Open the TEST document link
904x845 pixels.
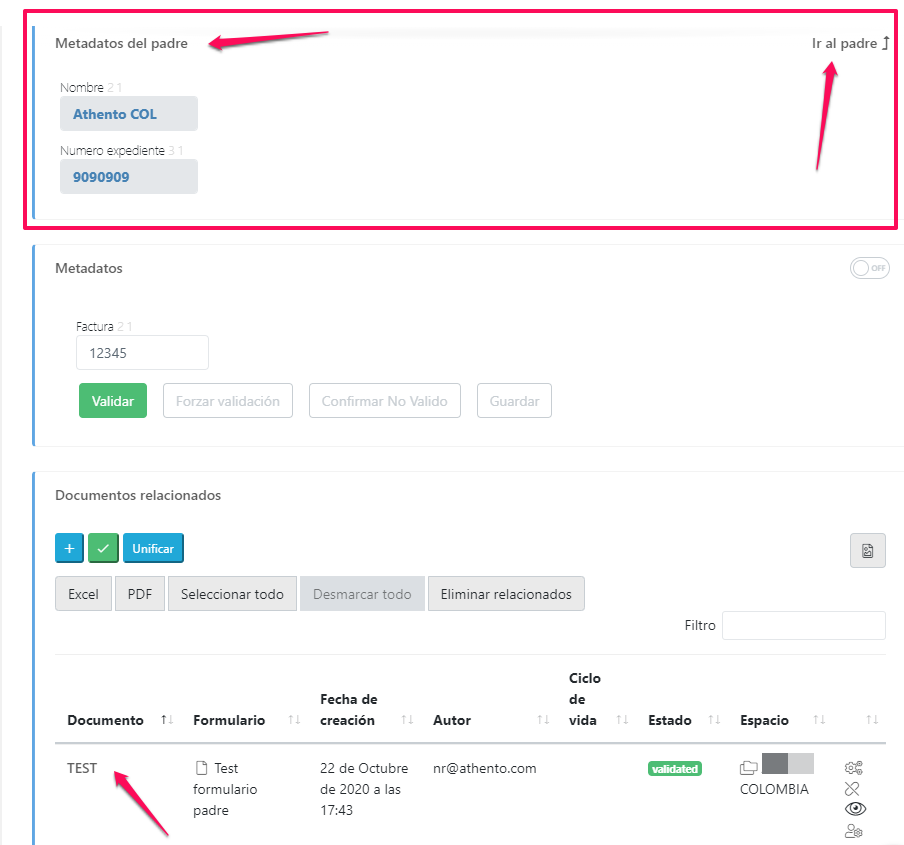[82, 768]
